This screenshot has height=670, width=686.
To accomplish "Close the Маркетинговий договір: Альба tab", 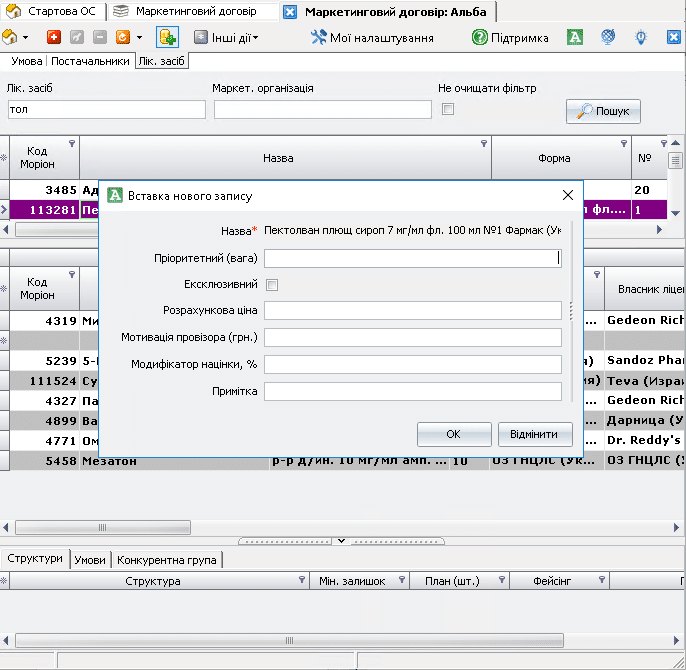I will tap(290, 13).
